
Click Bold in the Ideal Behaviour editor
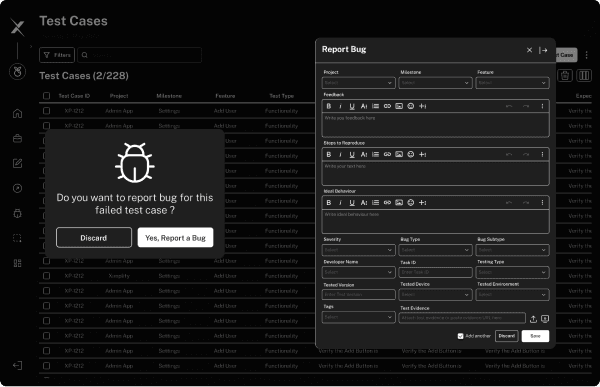tap(328, 202)
